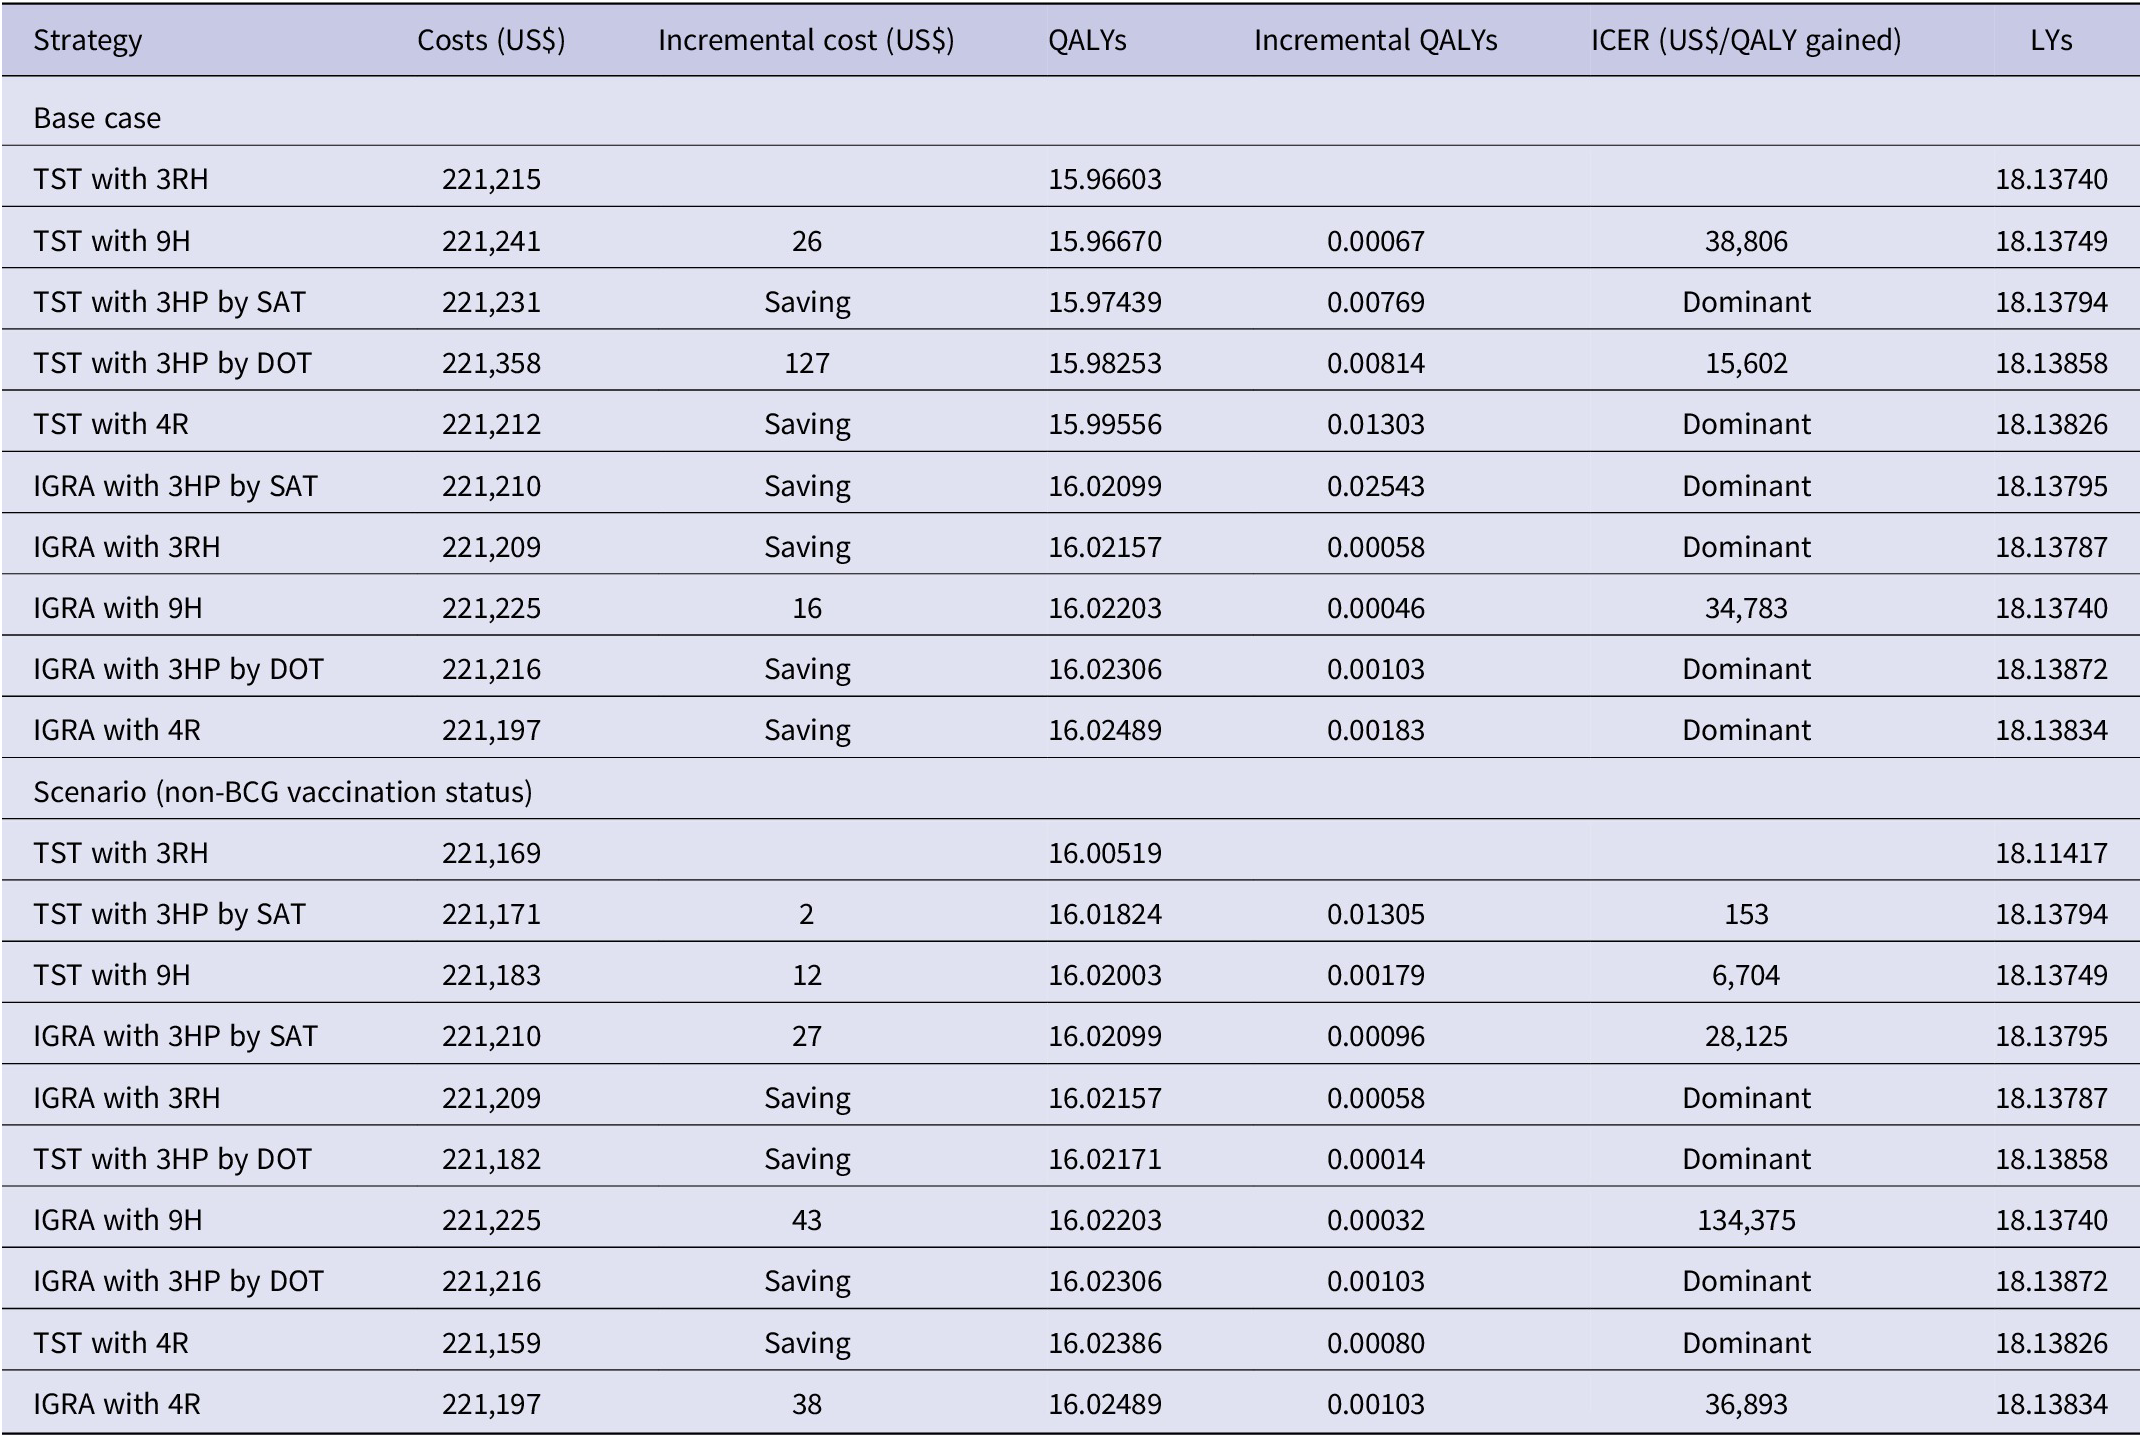Click the ICER (US$/QALY gained) header
The width and height of the screenshot is (2142, 1437).
click(1746, 40)
